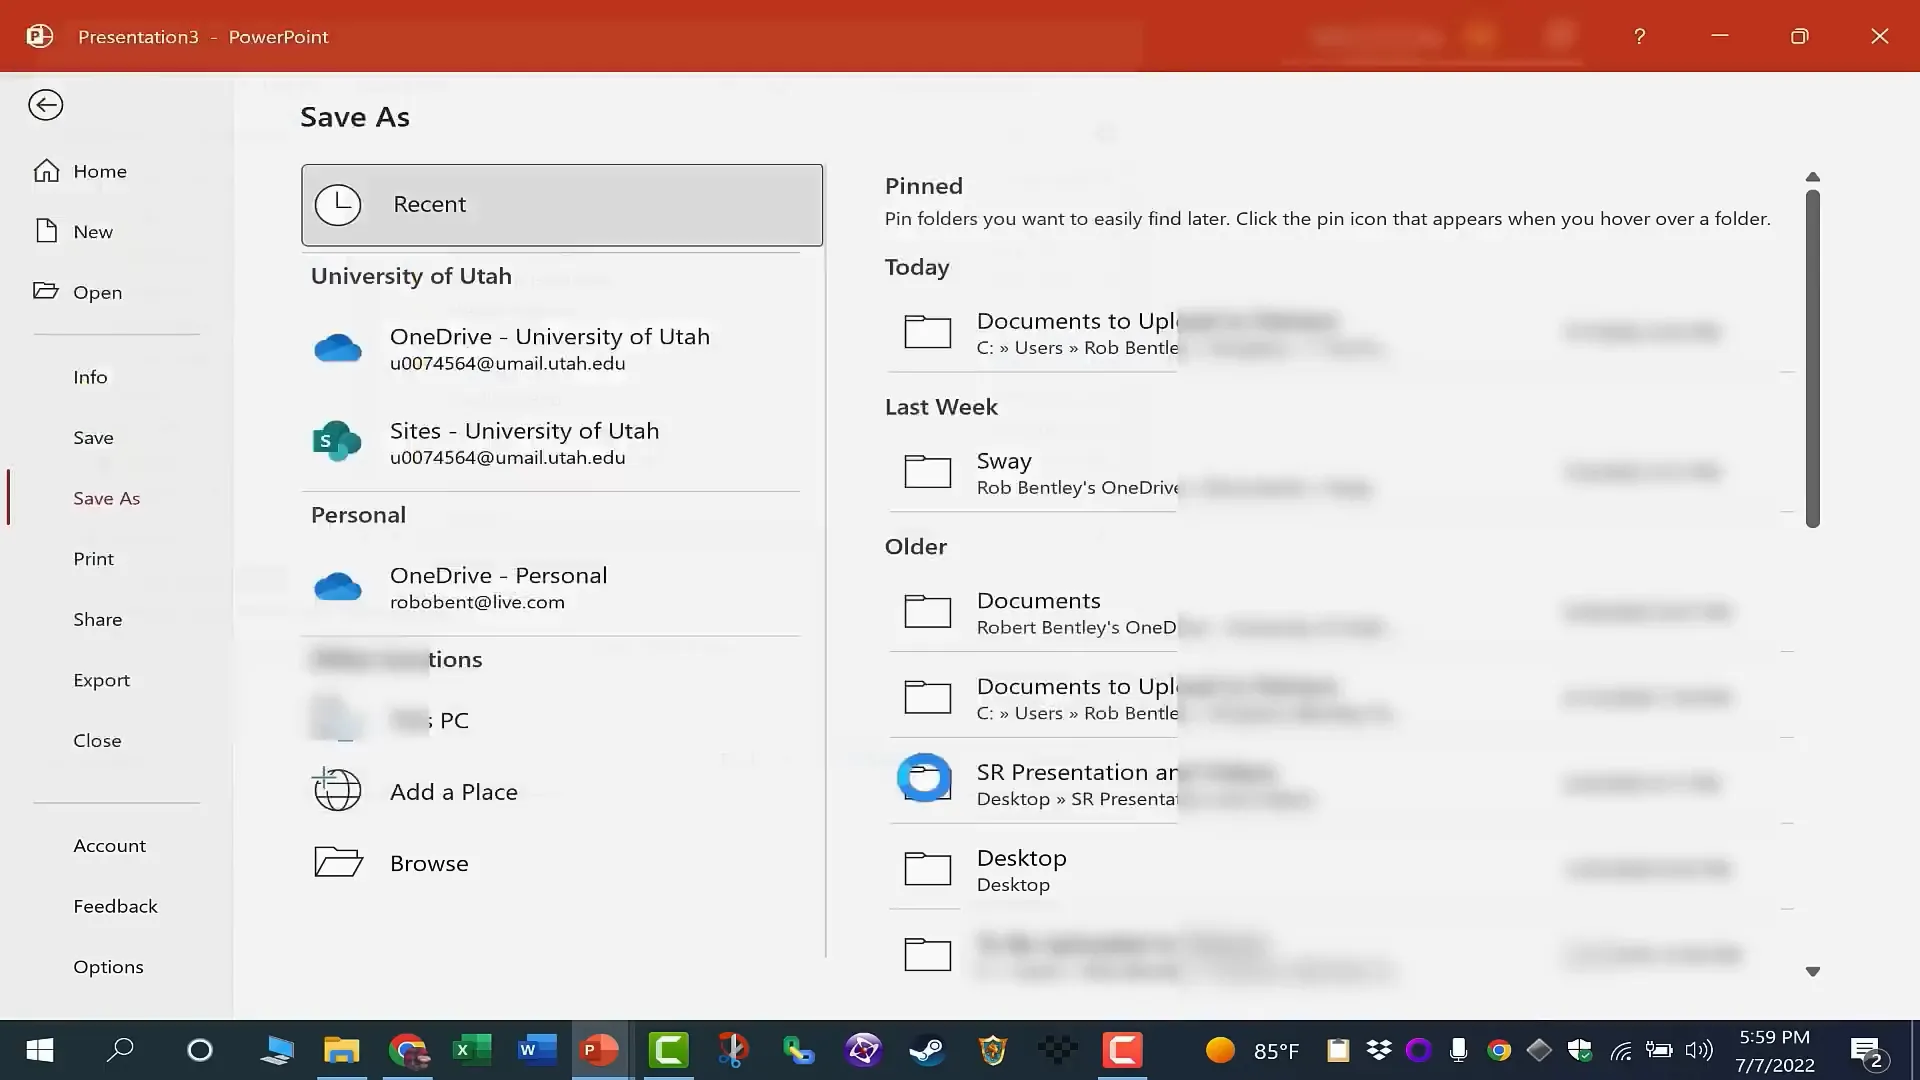Open PowerPoint Options

click(x=108, y=966)
